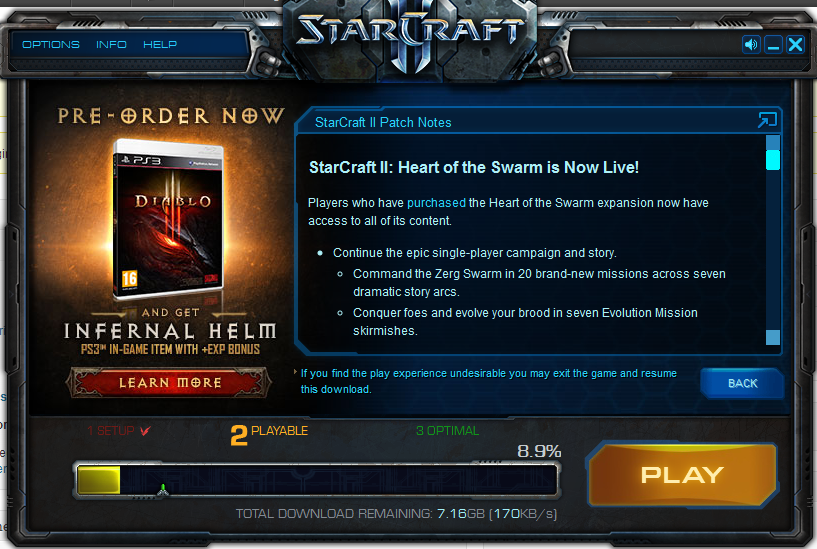This screenshot has height=549, width=817.
Task: Pop out the patch notes panel
Action: [x=767, y=120]
